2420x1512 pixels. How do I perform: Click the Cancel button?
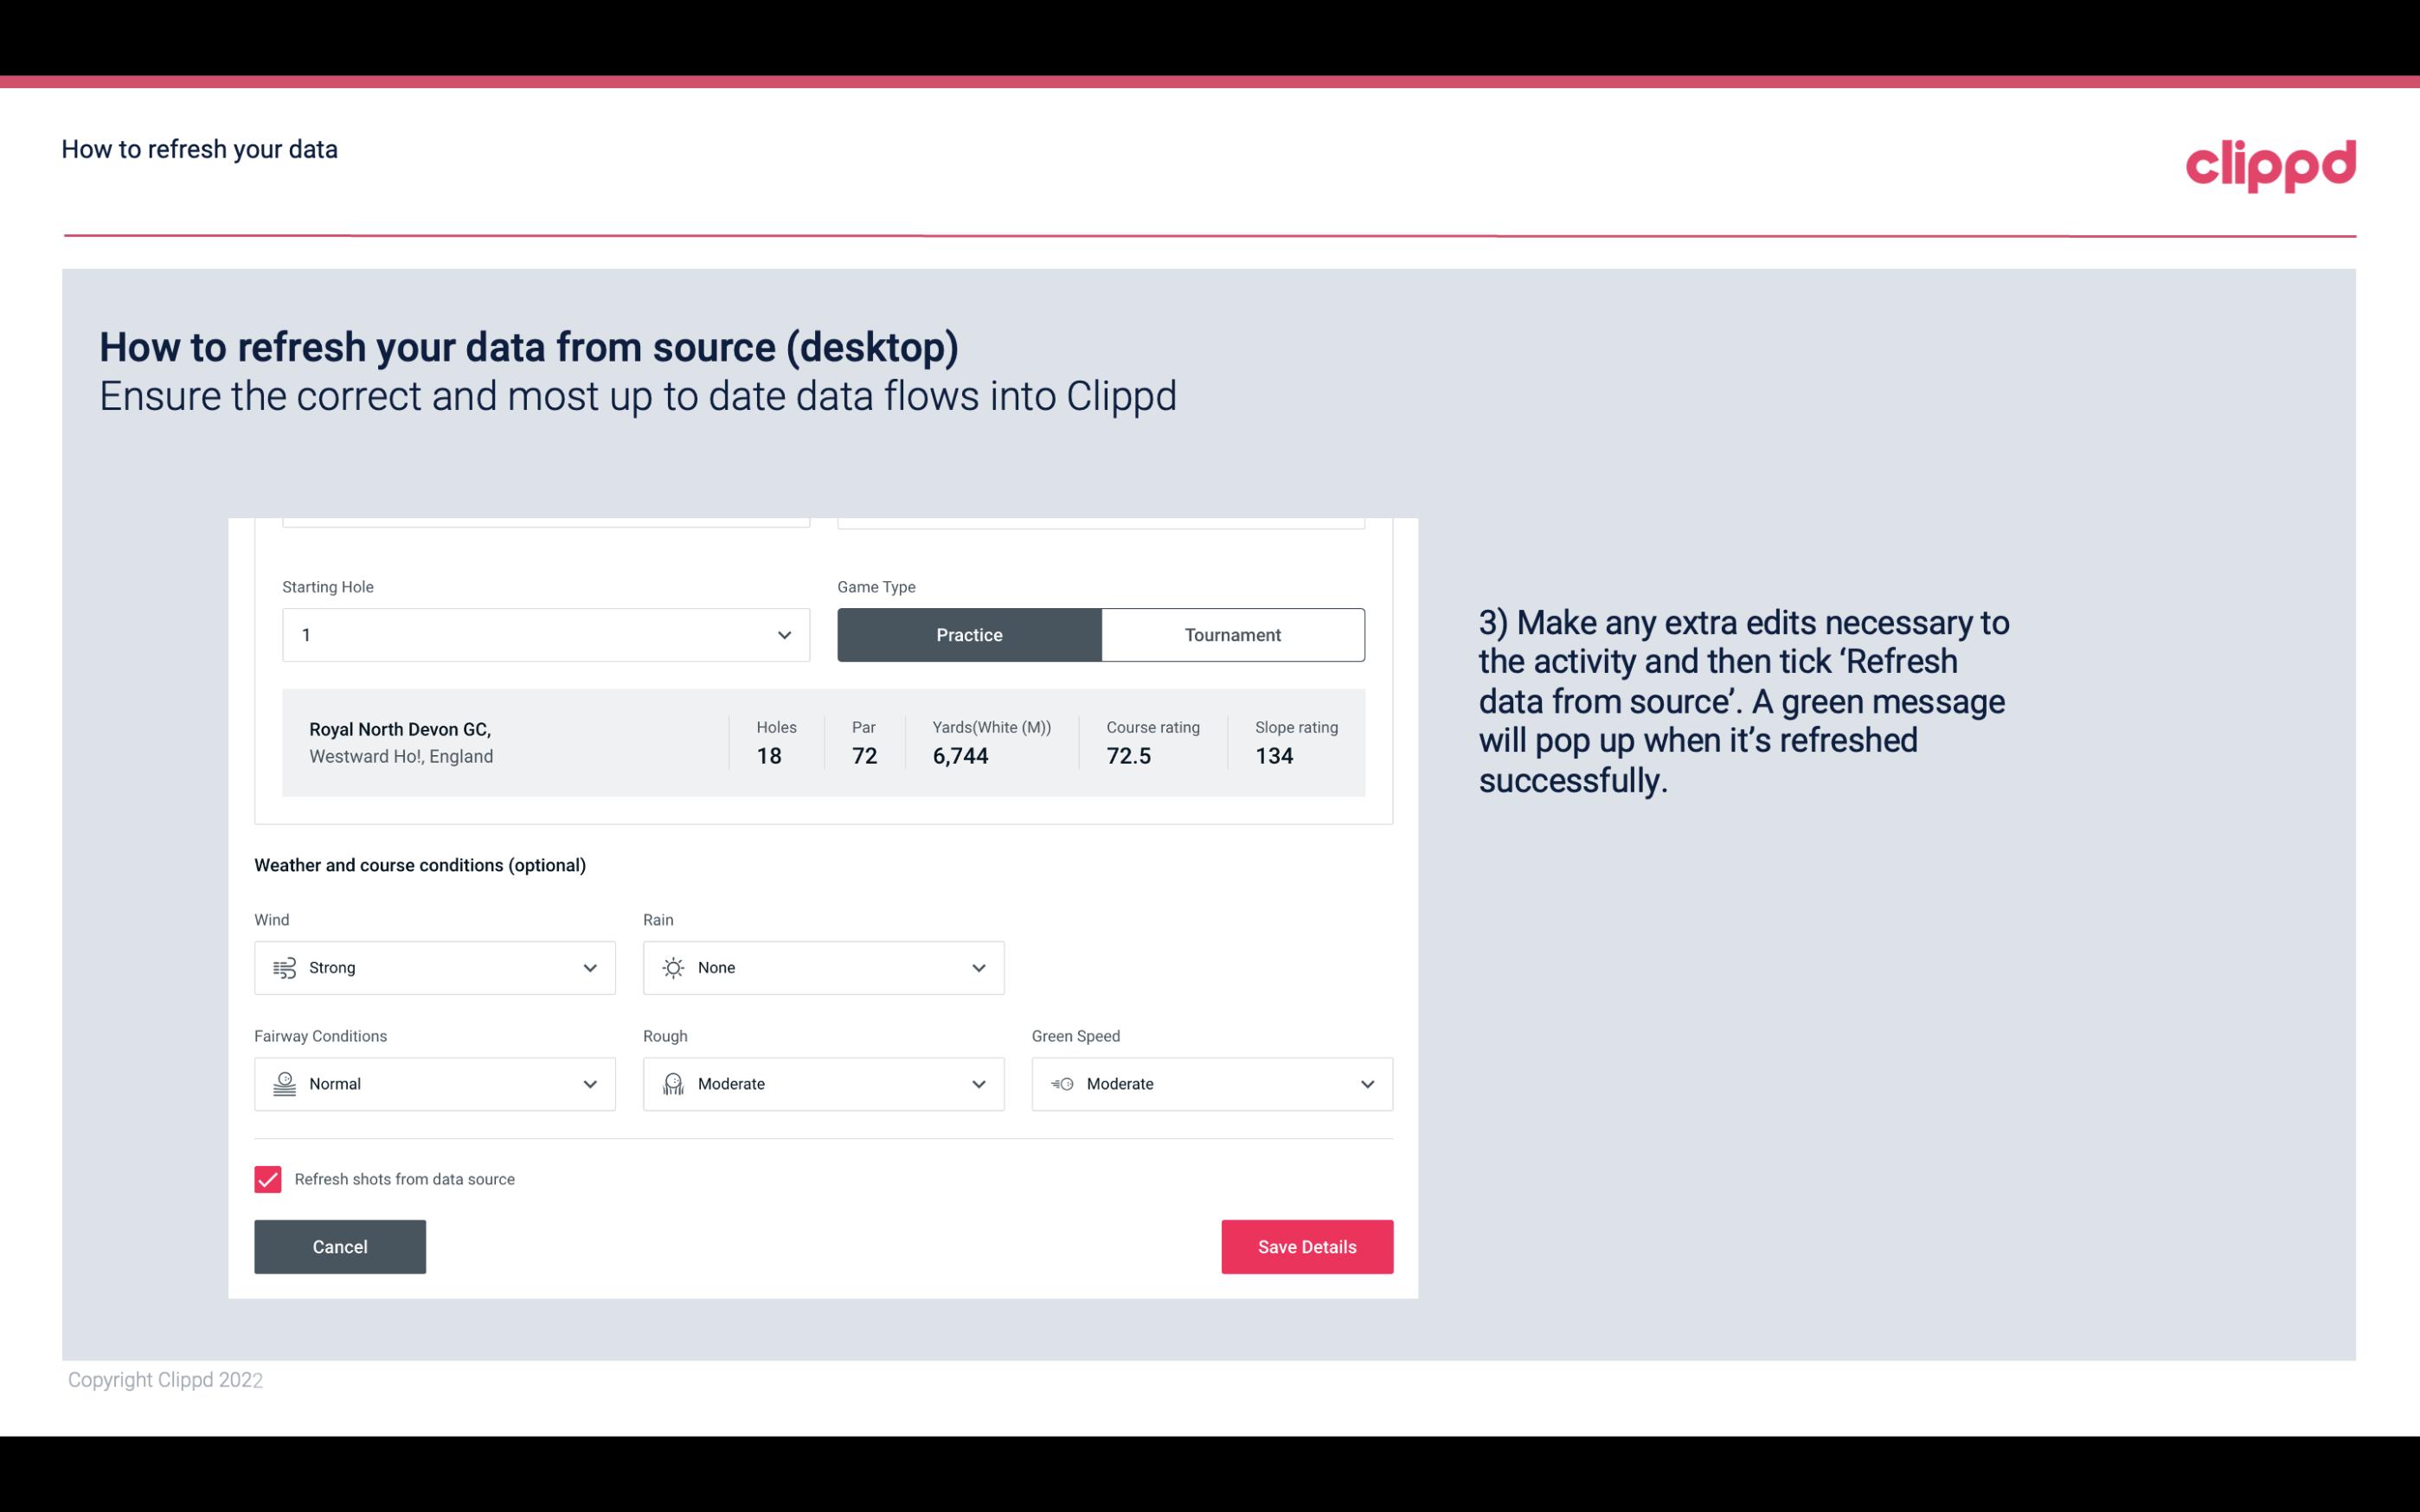click(x=340, y=1246)
